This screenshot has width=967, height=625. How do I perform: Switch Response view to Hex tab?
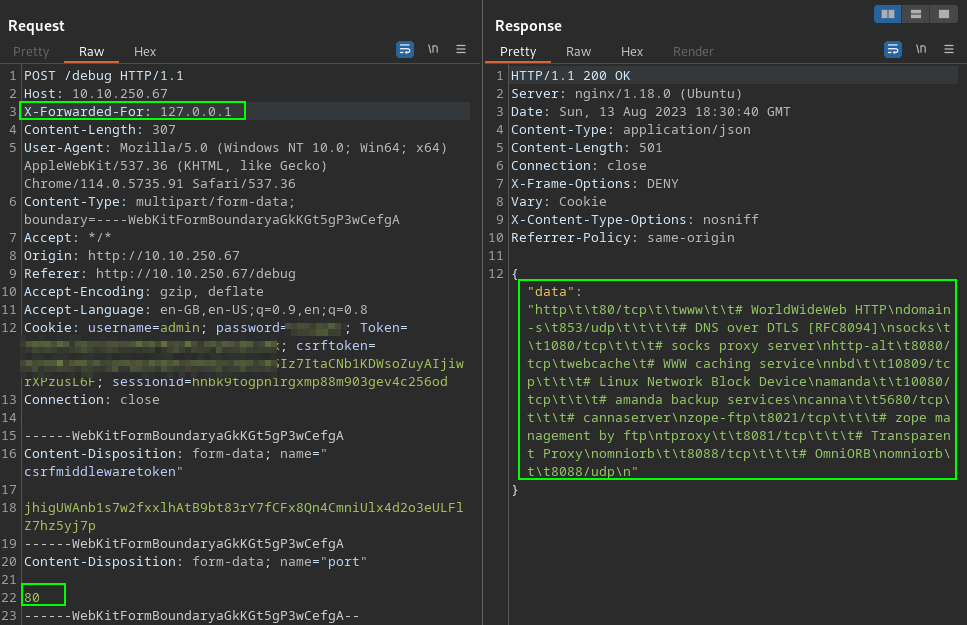click(632, 52)
